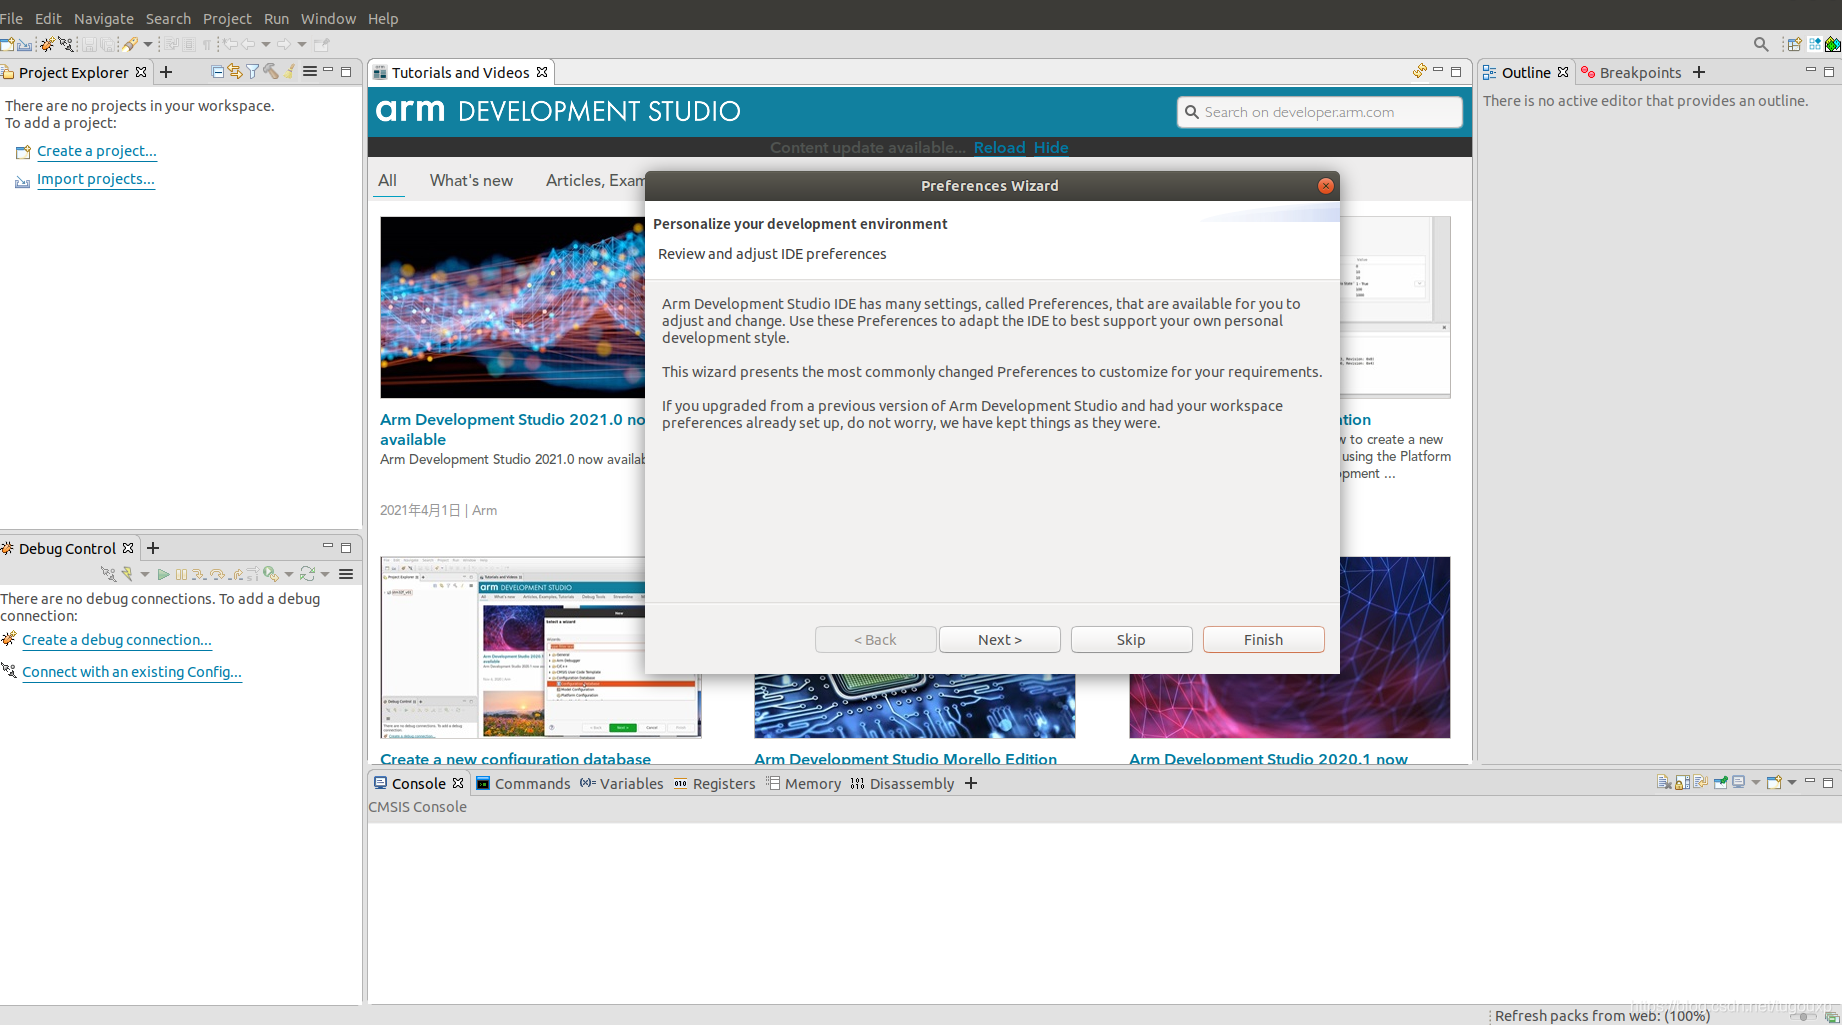Click the Step Over icon in Debug Control

pyautogui.click(x=217, y=574)
